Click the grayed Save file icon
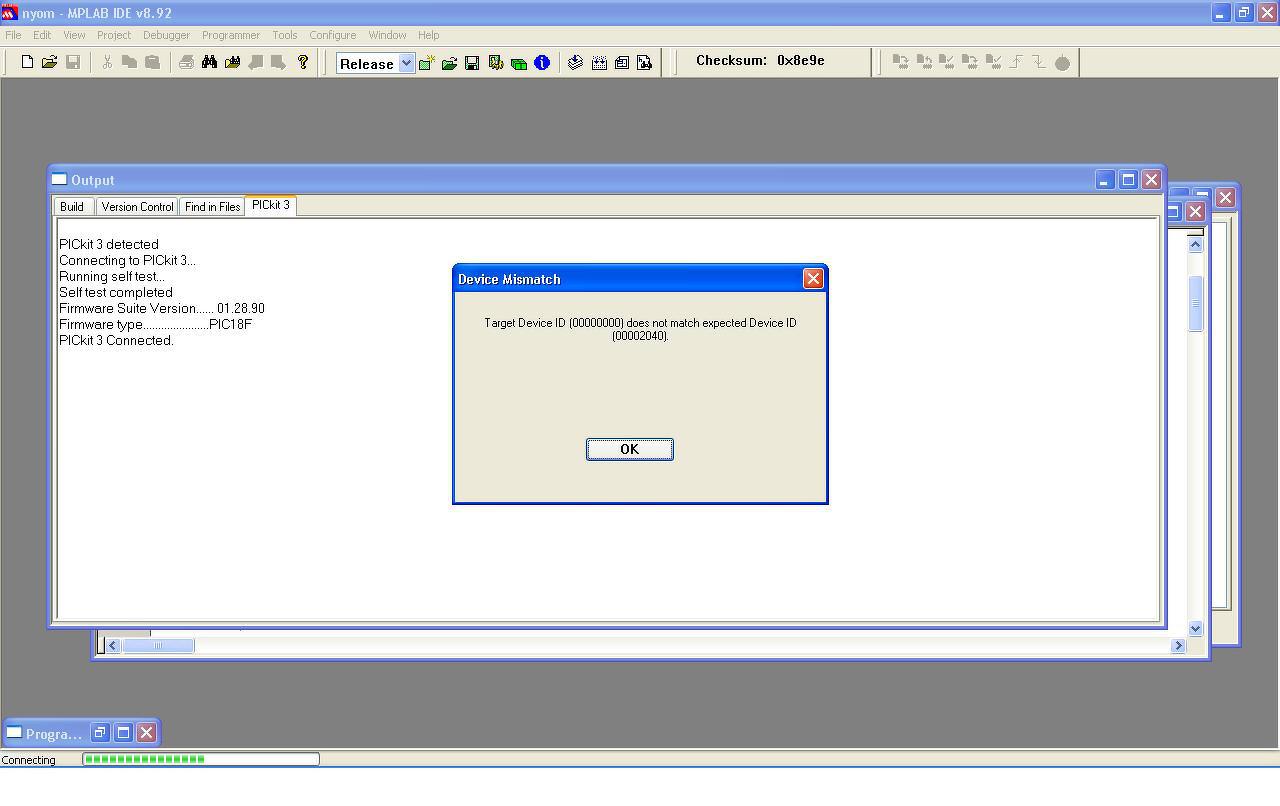 pyautogui.click(x=73, y=62)
